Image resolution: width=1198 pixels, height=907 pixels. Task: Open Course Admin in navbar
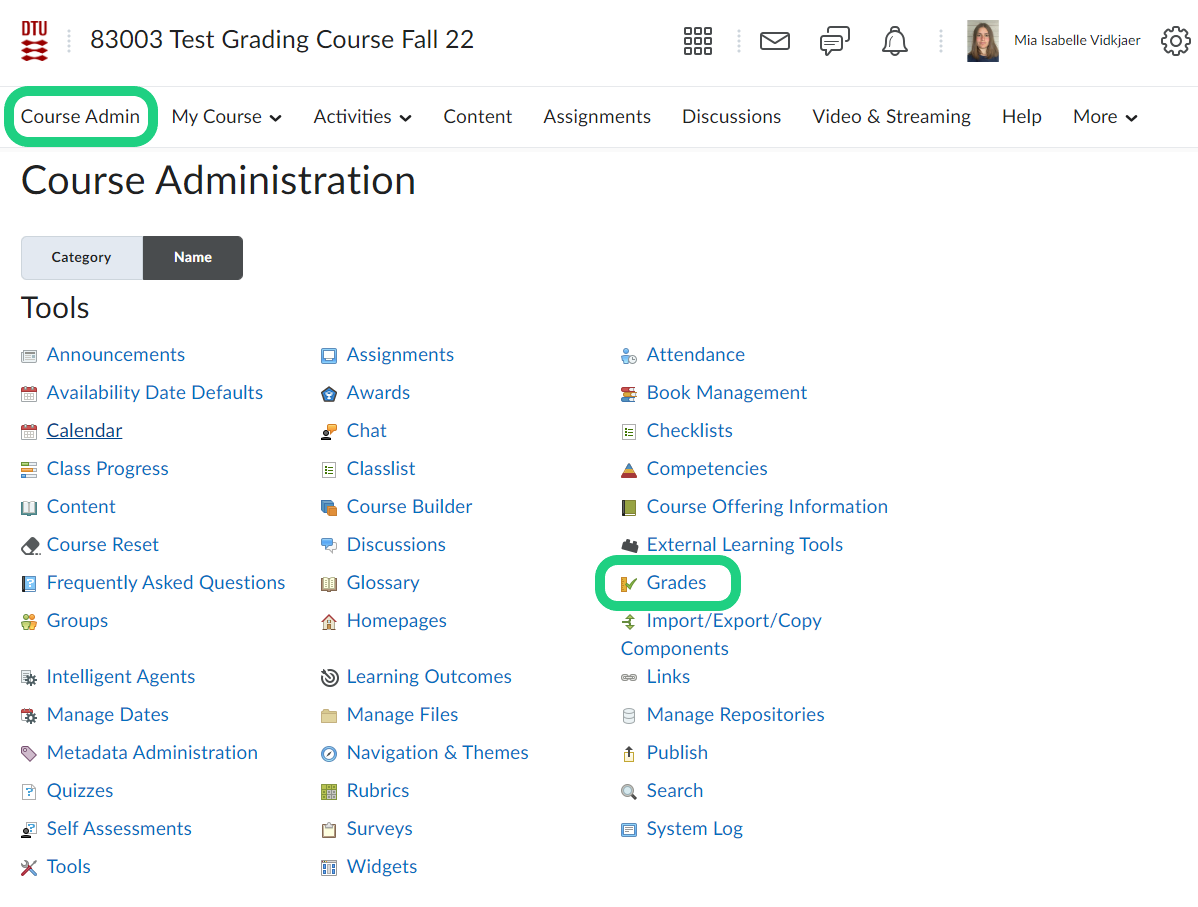[x=80, y=117]
